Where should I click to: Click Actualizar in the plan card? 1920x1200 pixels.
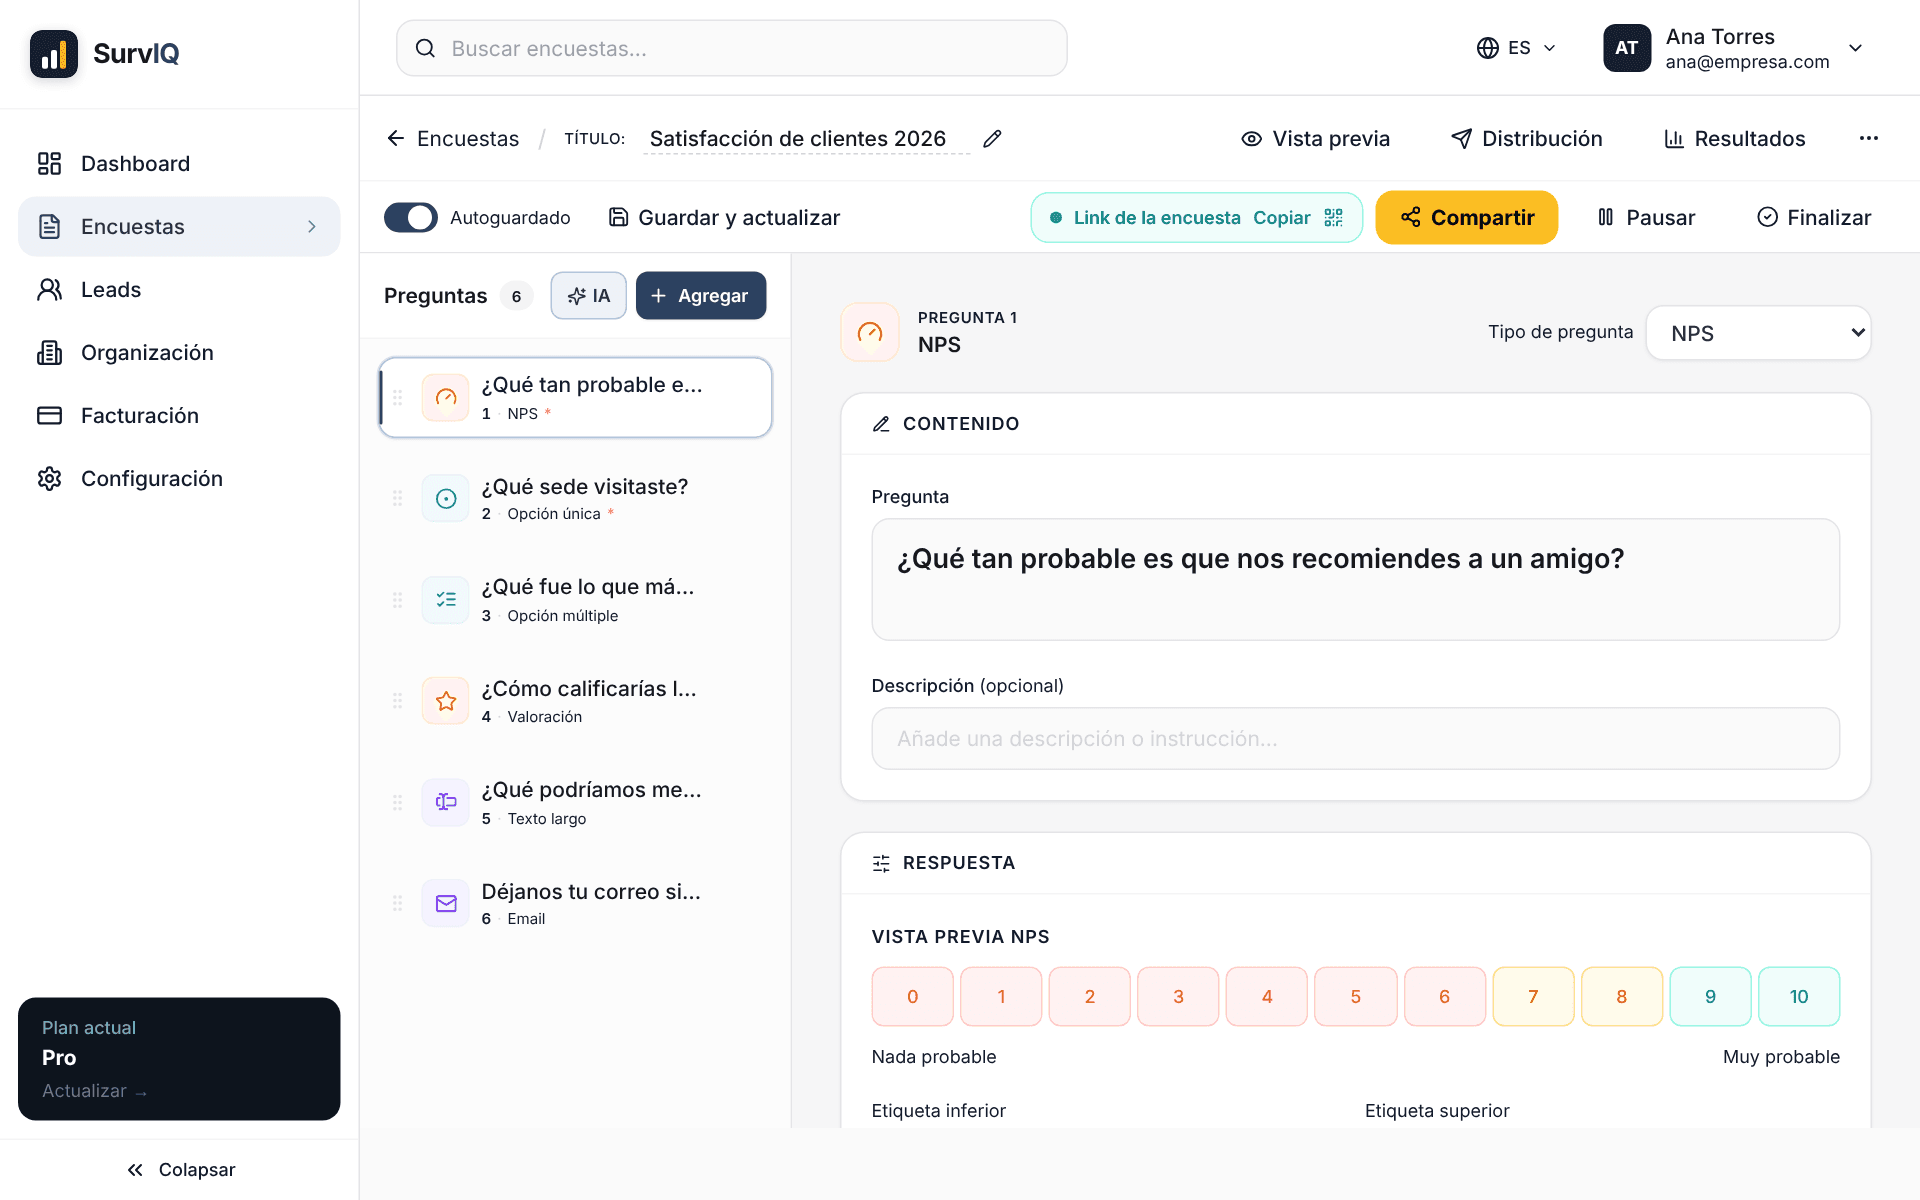click(94, 1091)
